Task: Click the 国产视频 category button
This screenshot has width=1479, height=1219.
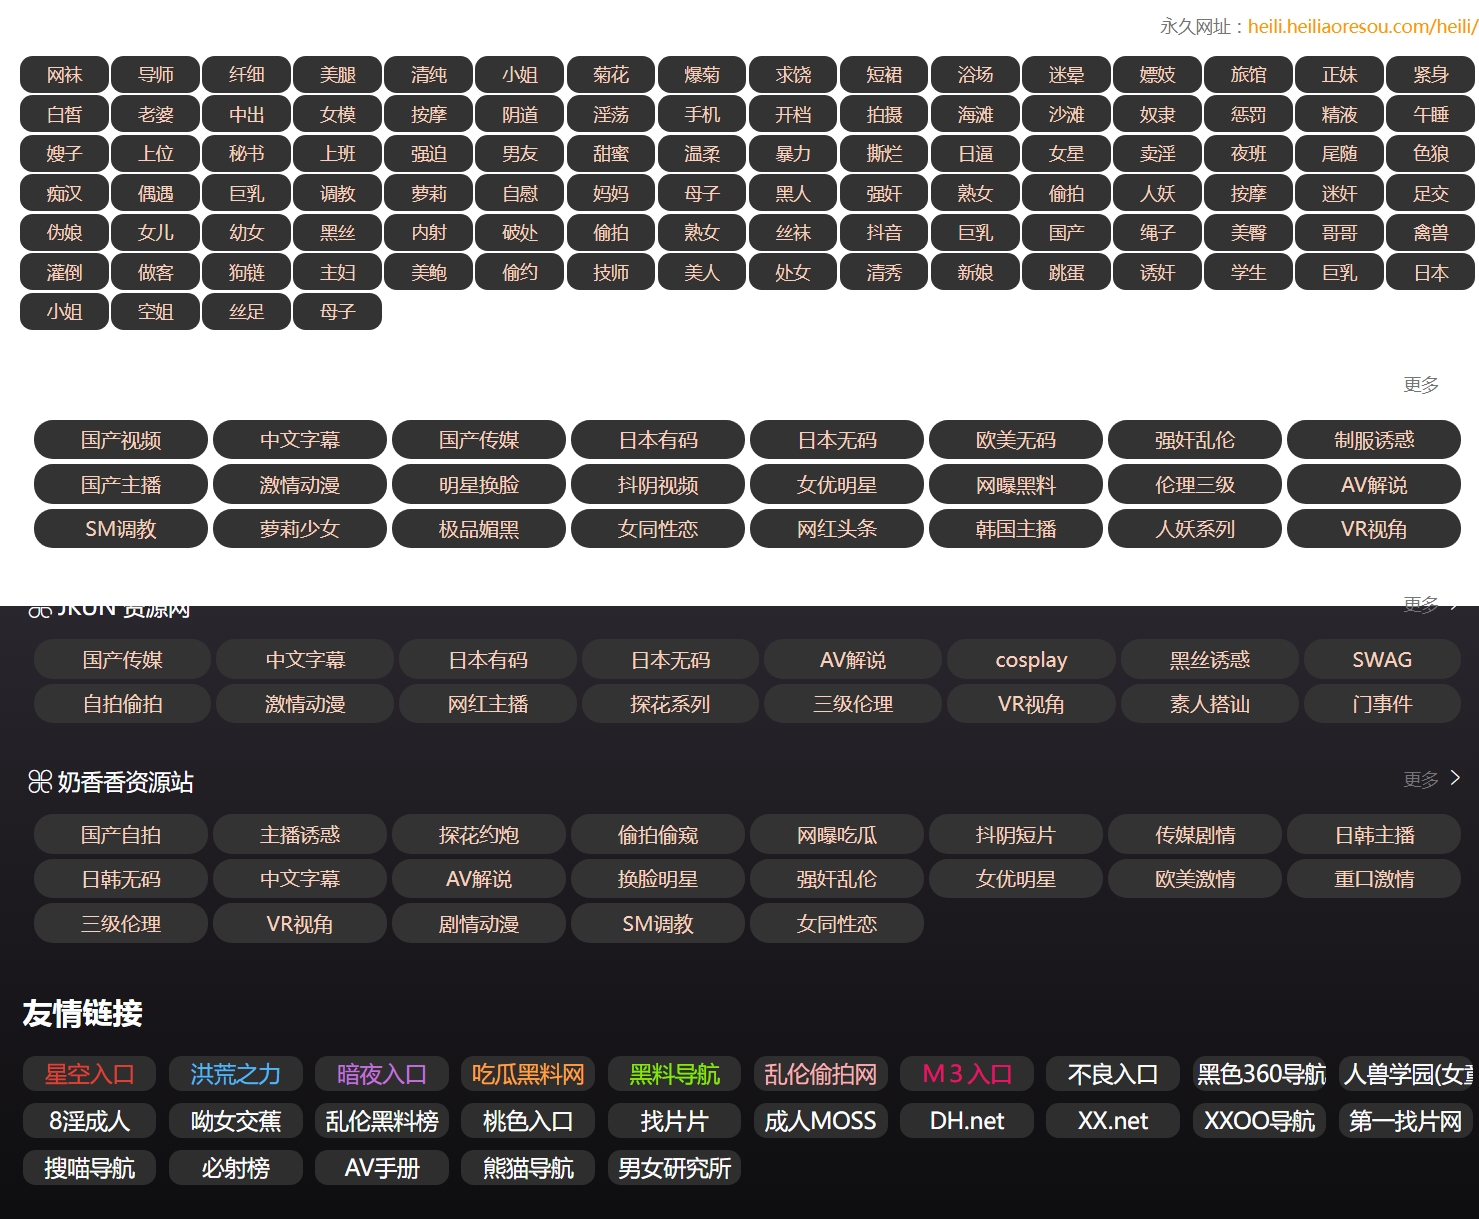Action: (x=121, y=440)
